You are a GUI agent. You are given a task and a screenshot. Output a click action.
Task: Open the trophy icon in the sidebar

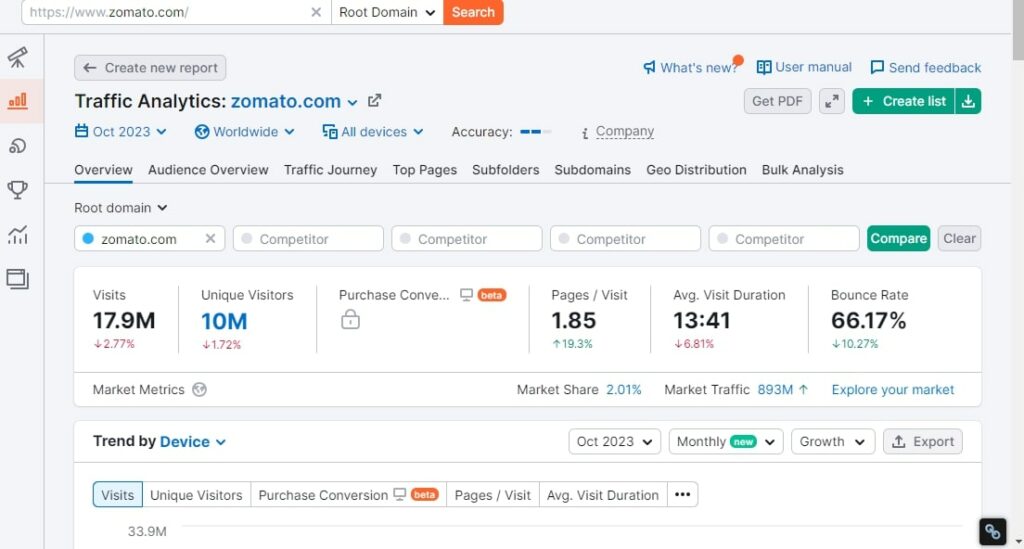(x=18, y=190)
